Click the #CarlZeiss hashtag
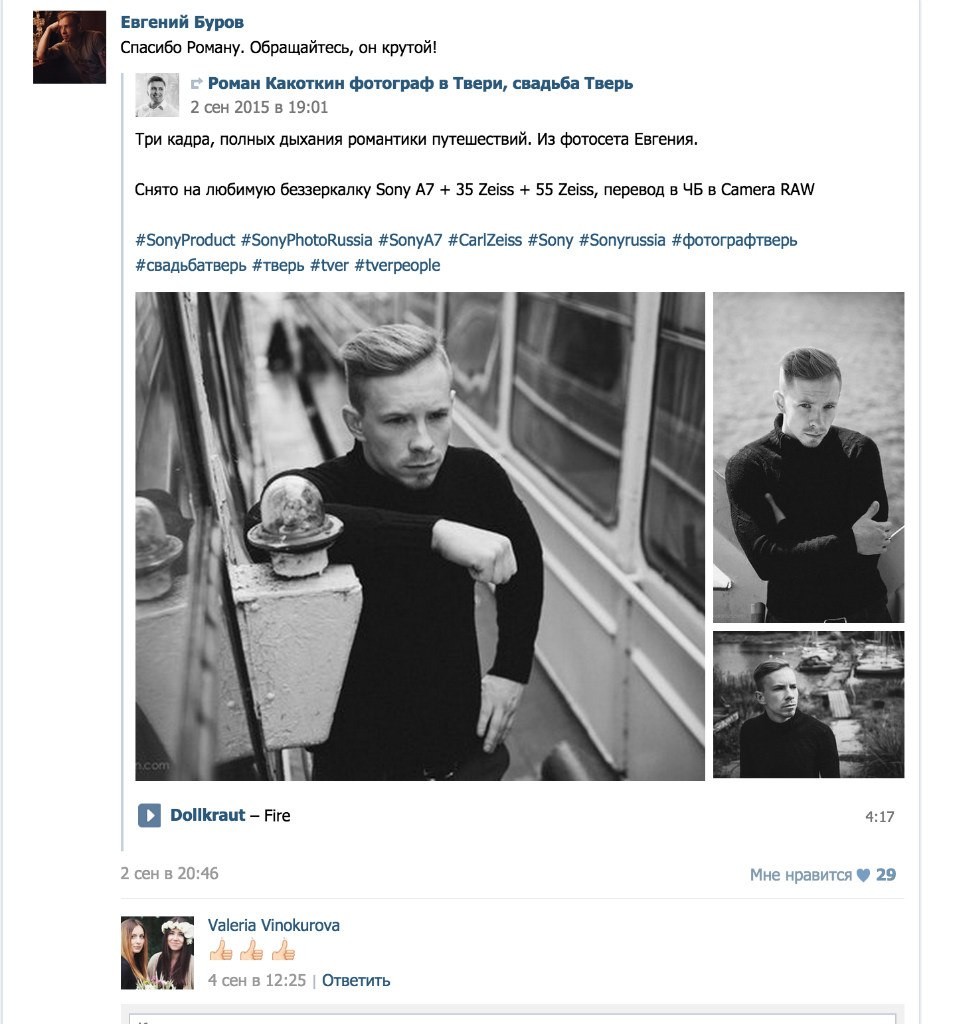Viewport: 976px width, 1024px height. point(485,240)
